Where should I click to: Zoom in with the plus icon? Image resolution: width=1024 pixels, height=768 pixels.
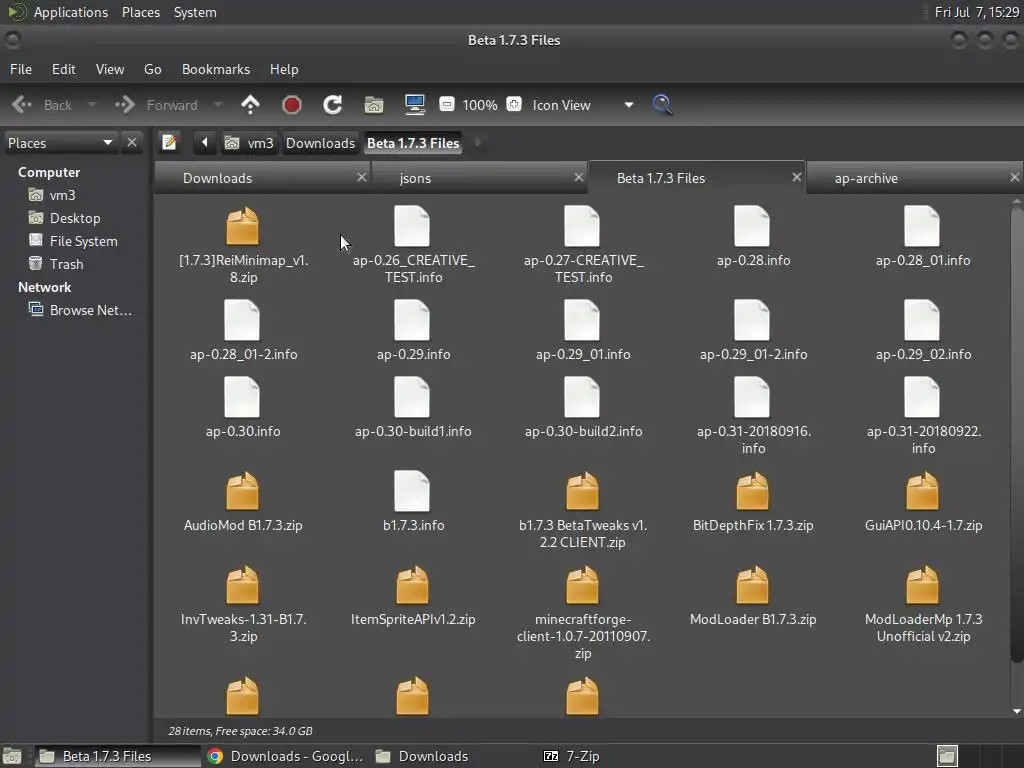514,104
